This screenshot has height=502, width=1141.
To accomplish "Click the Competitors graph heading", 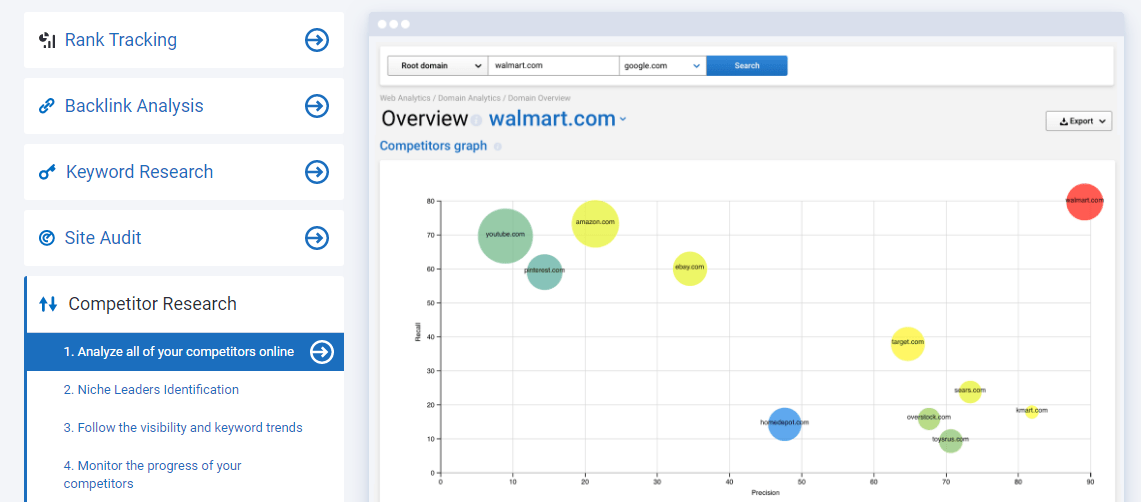I will 433,146.
